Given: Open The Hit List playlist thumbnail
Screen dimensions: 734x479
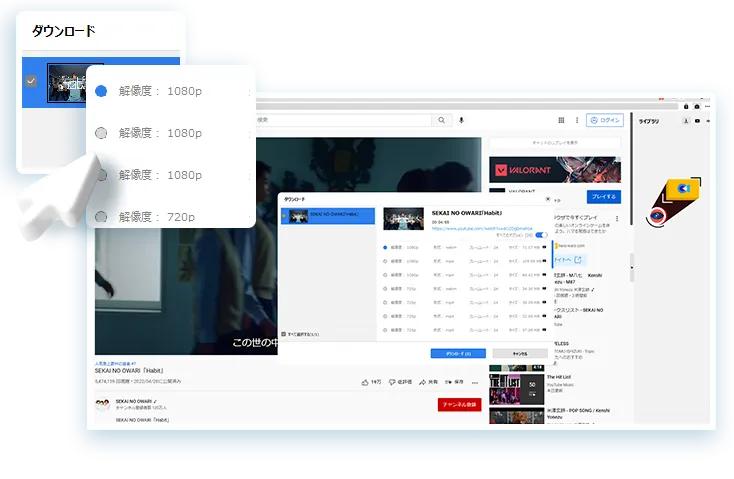Looking at the screenshot, I should click(516, 389).
